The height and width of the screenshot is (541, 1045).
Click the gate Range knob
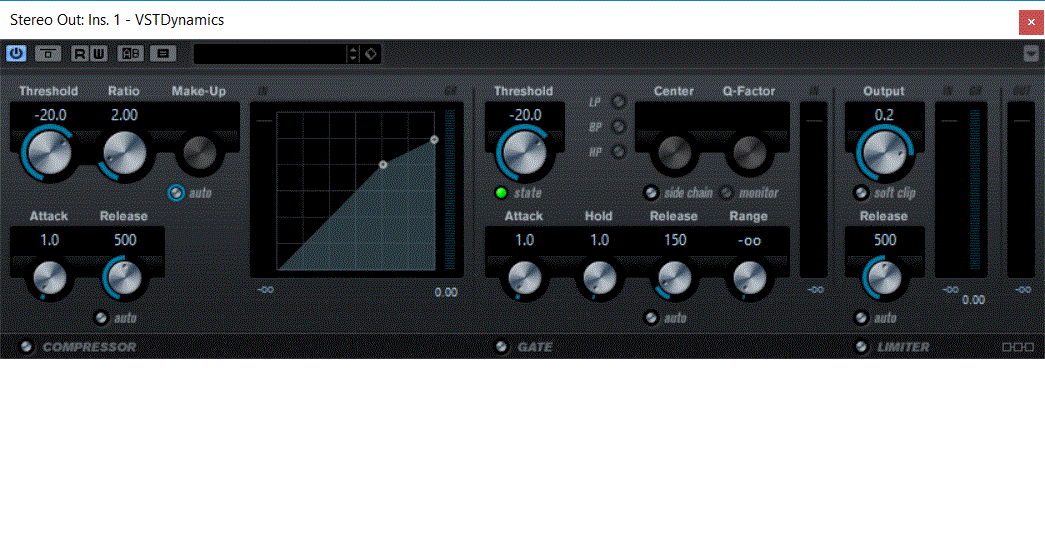pyautogui.click(x=748, y=278)
